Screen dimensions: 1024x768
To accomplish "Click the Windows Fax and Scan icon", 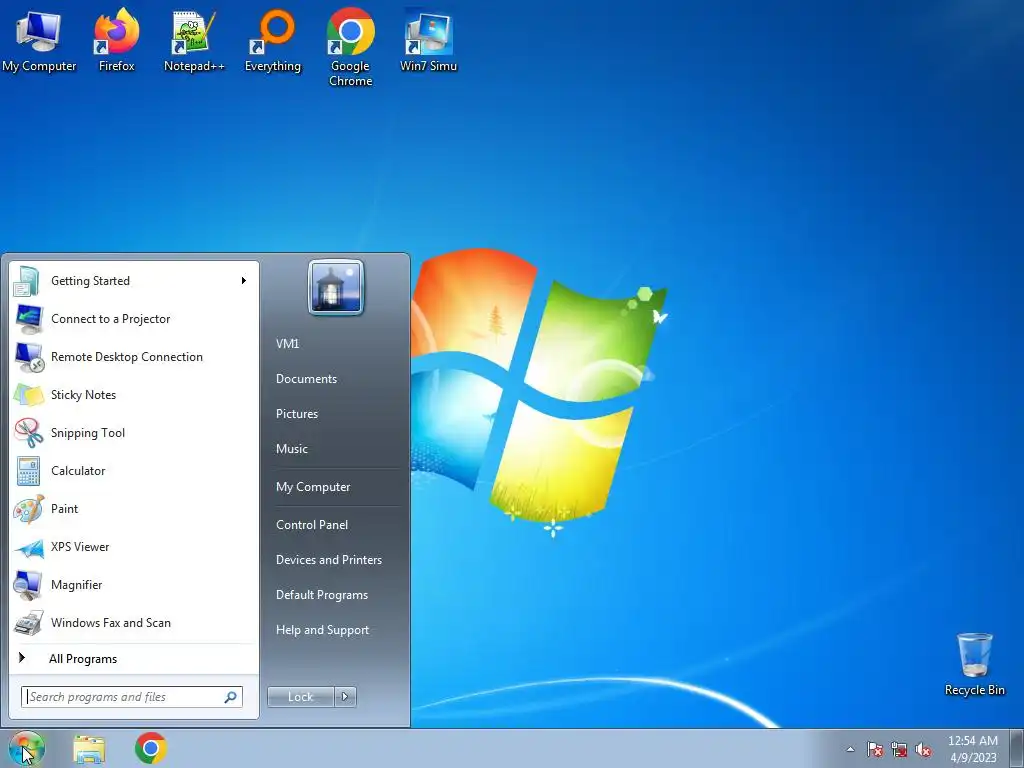I will [x=28, y=623].
